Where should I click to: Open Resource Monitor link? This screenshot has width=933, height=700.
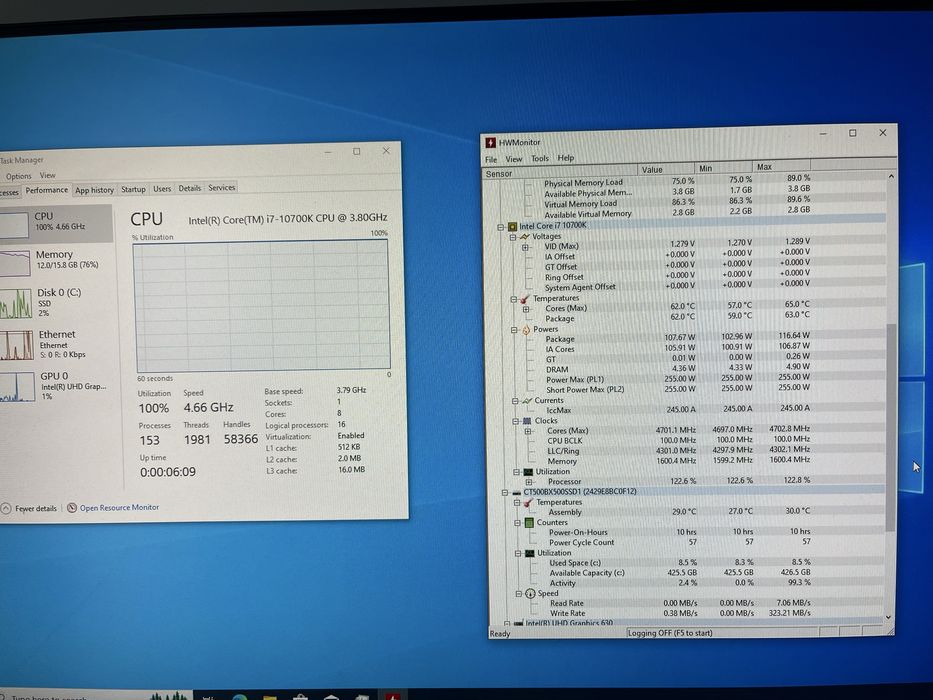pos(120,508)
